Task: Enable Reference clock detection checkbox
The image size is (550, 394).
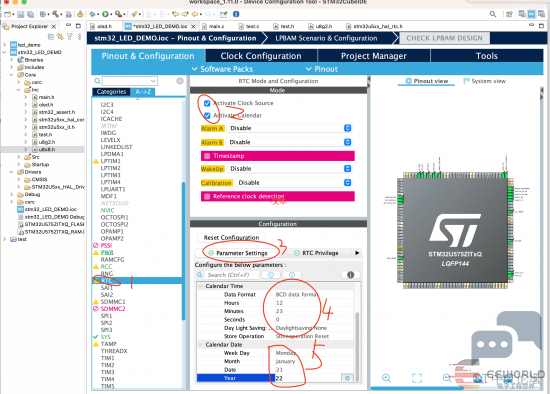Action: click(x=207, y=196)
